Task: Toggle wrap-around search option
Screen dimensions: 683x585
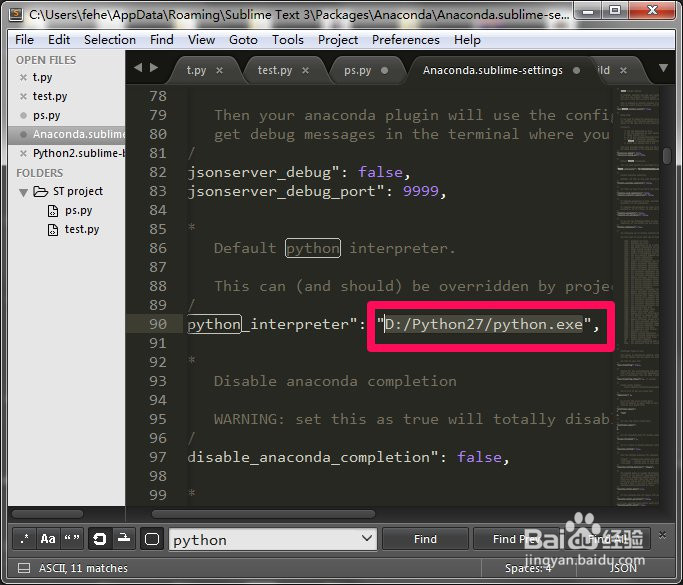Action: tap(100, 539)
